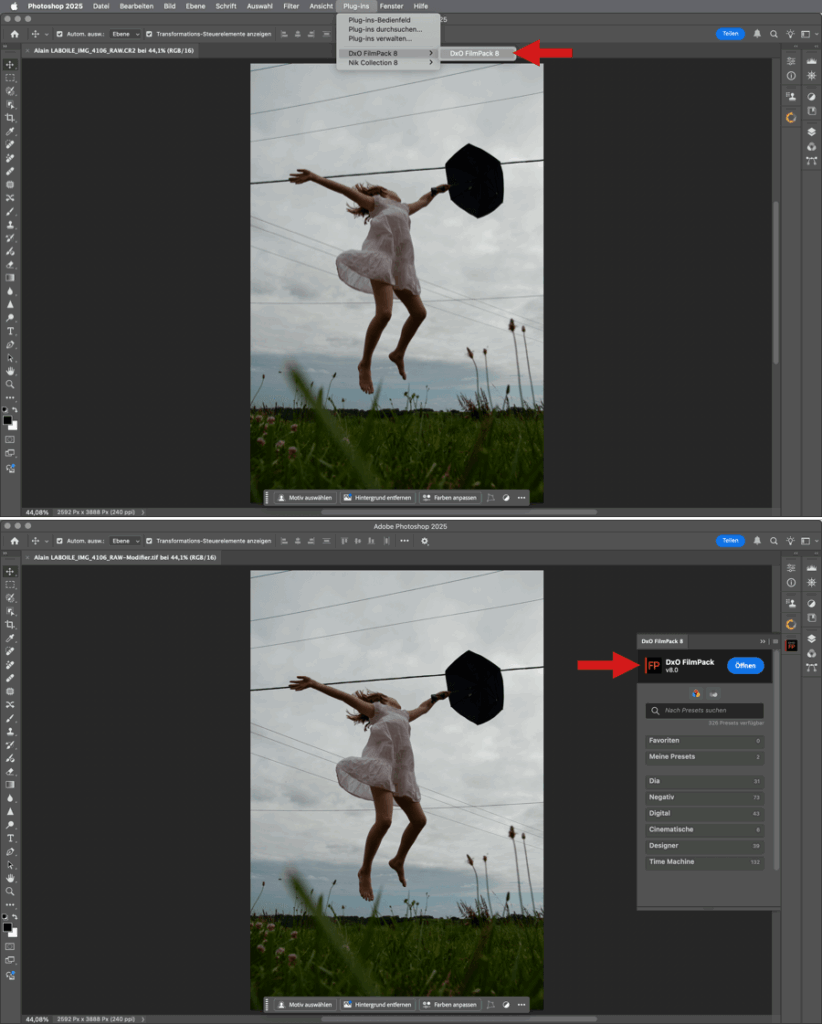Select the Hand tool in lower window toolbar
Viewport: 822px width, 1024px height.
10,877
